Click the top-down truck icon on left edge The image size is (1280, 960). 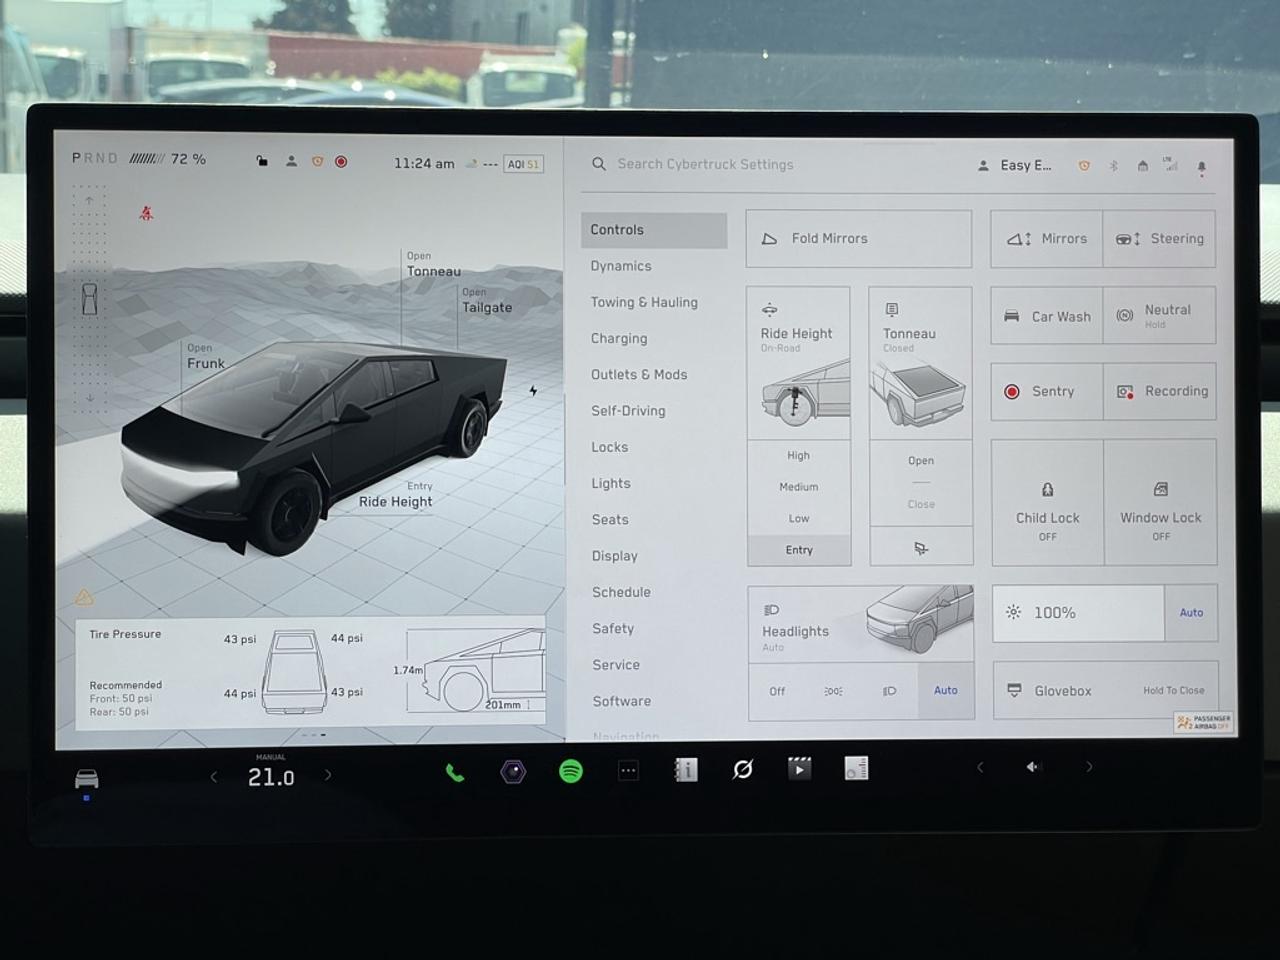(x=89, y=298)
